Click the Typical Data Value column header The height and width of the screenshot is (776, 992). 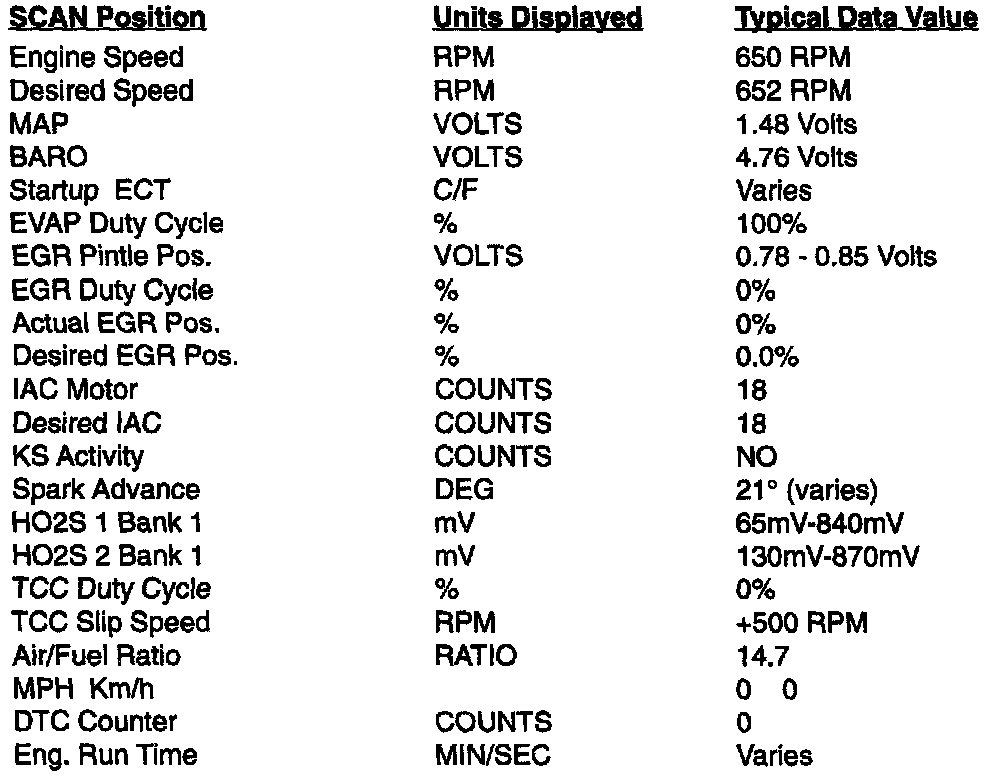(x=856, y=19)
